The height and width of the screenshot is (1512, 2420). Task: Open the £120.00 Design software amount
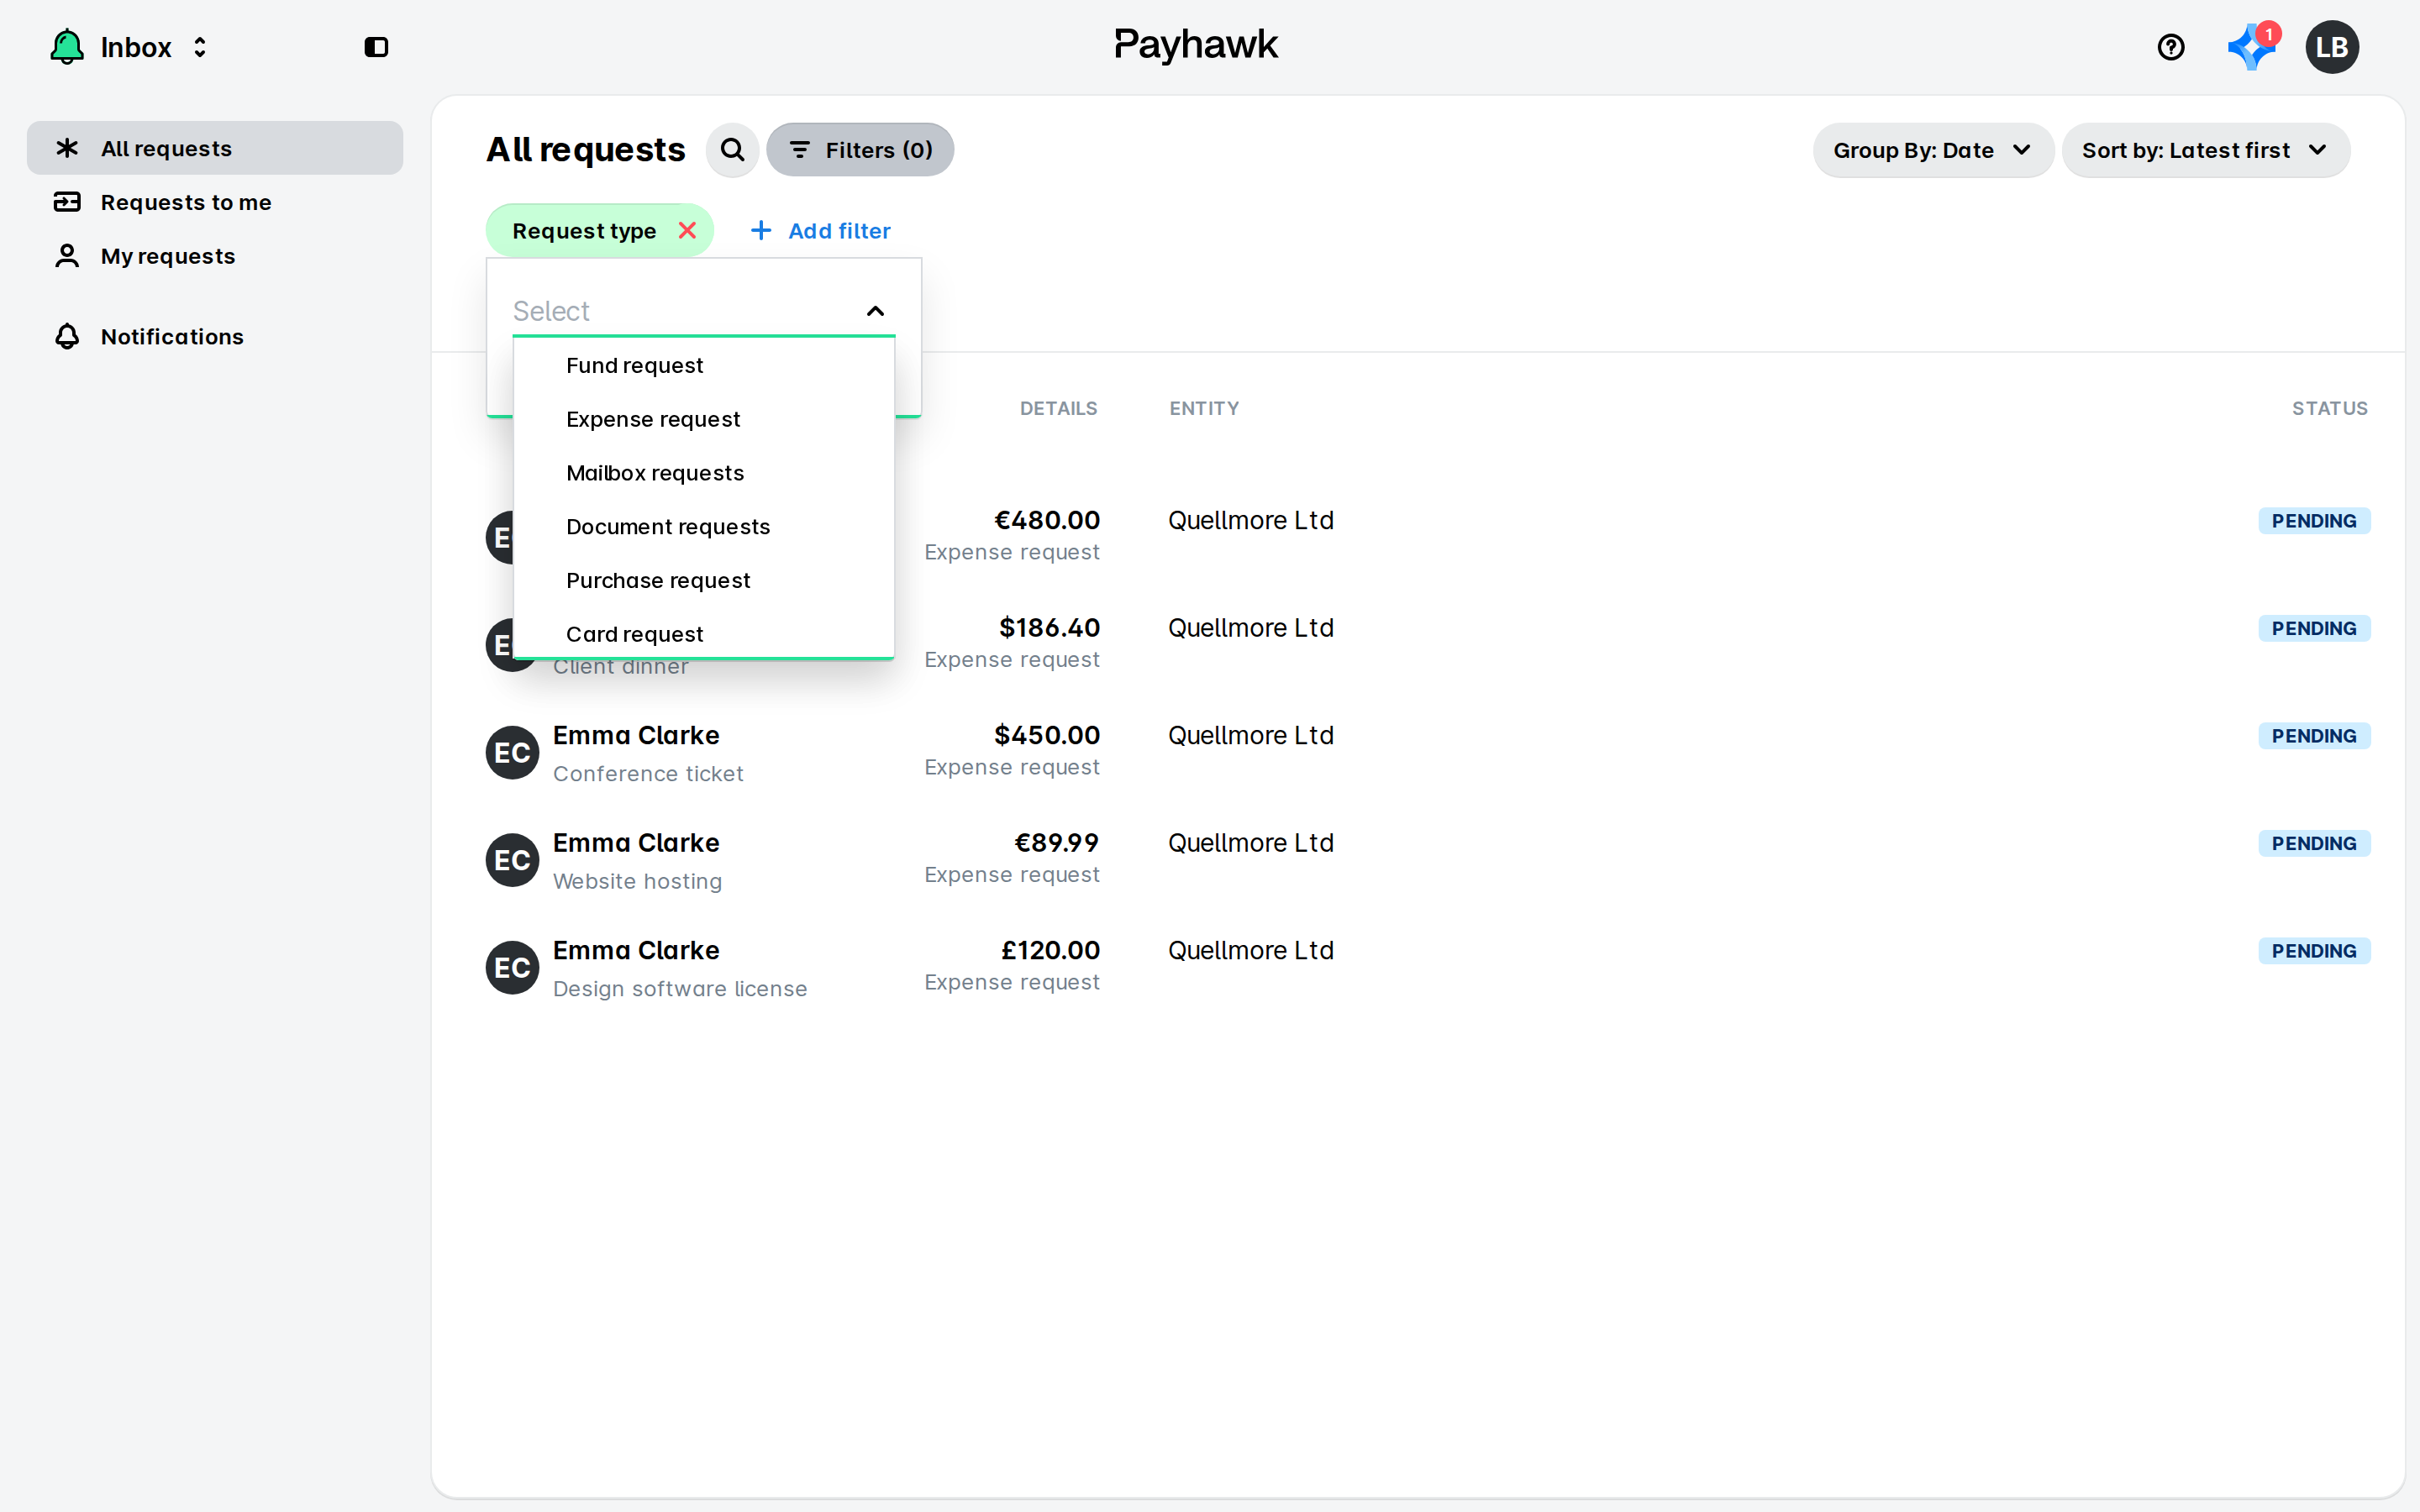tap(1050, 950)
